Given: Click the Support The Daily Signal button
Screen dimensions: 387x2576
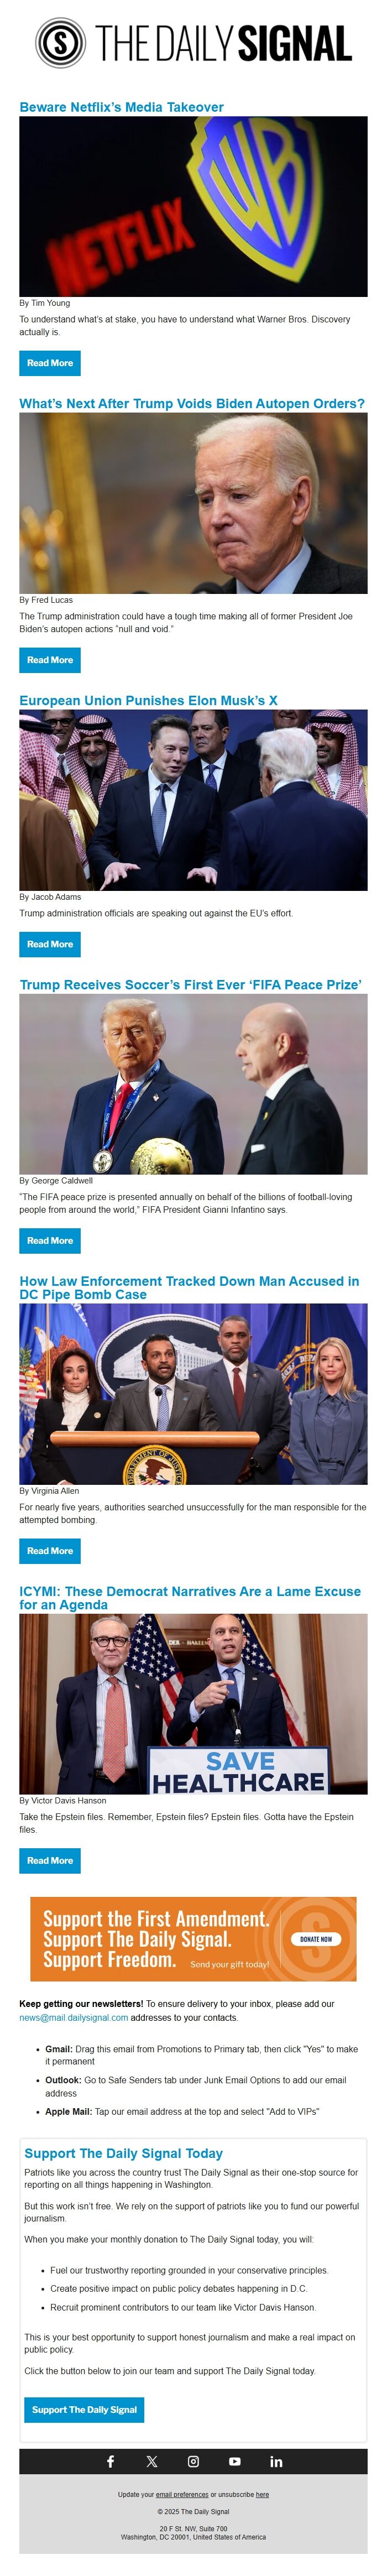Looking at the screenshot, I should coord(84,2410).
